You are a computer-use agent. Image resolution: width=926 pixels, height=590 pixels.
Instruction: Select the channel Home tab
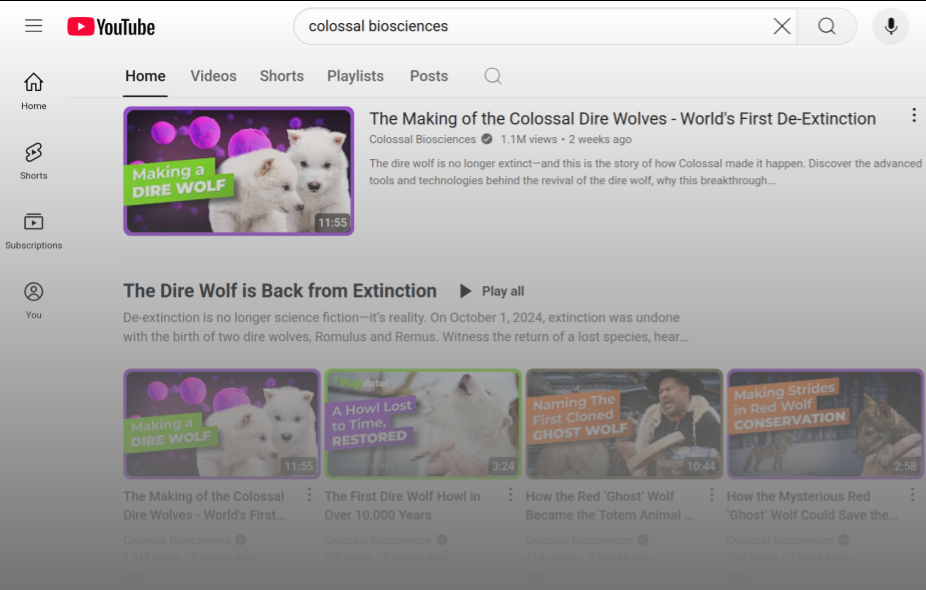[x=145, y=76]
